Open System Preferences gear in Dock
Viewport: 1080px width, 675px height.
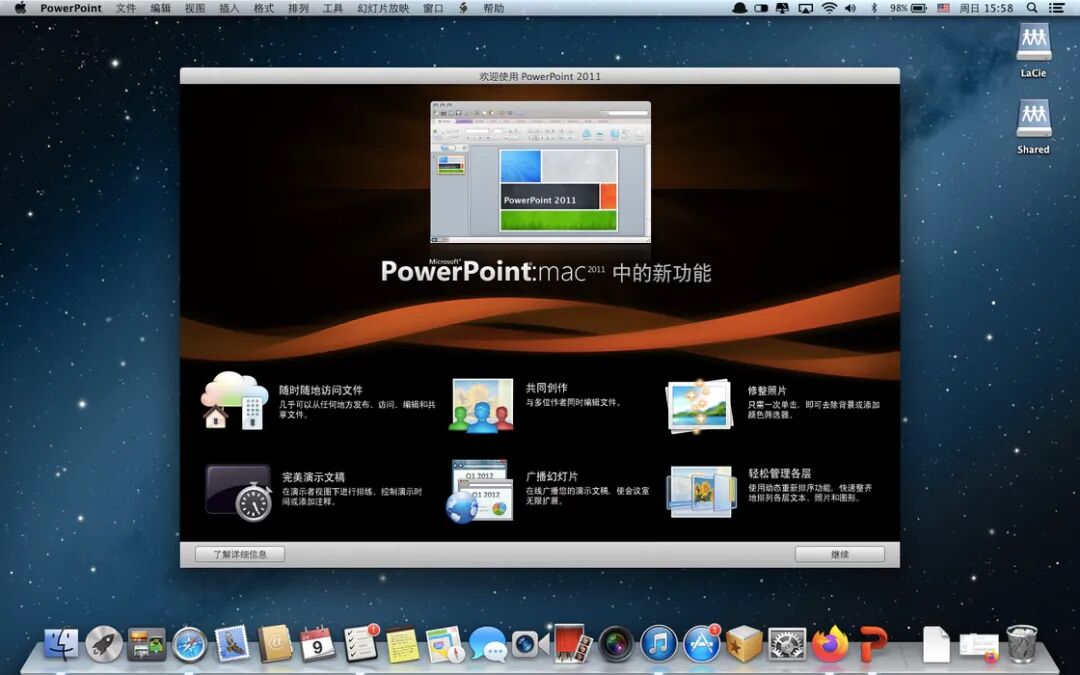787,645
